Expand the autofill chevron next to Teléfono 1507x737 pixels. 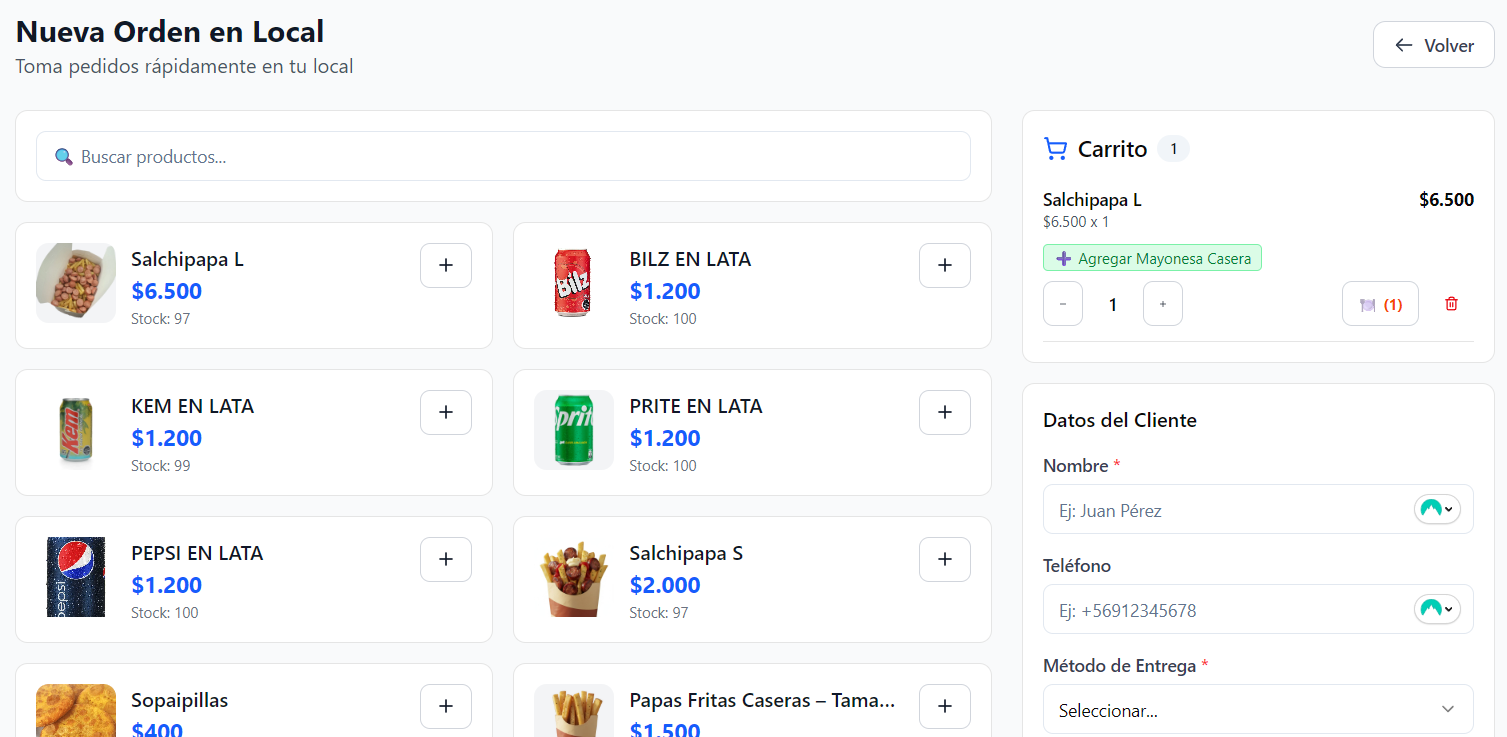[1448, 609]
